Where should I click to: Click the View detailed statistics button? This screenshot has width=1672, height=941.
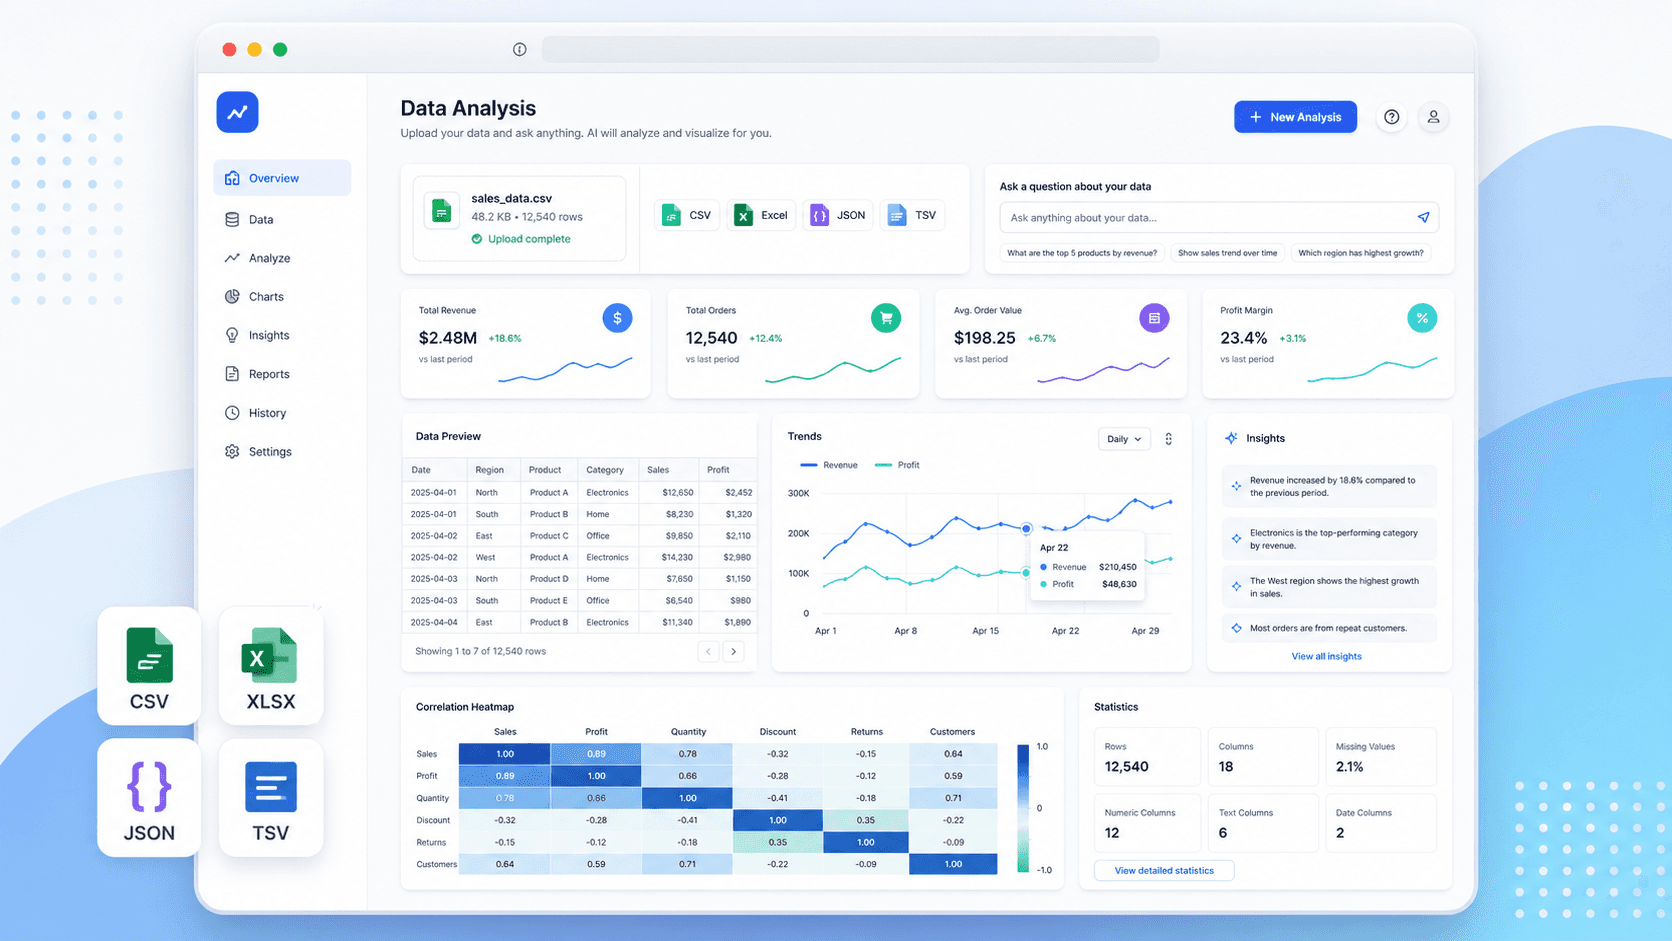[x=1164, y=870]
